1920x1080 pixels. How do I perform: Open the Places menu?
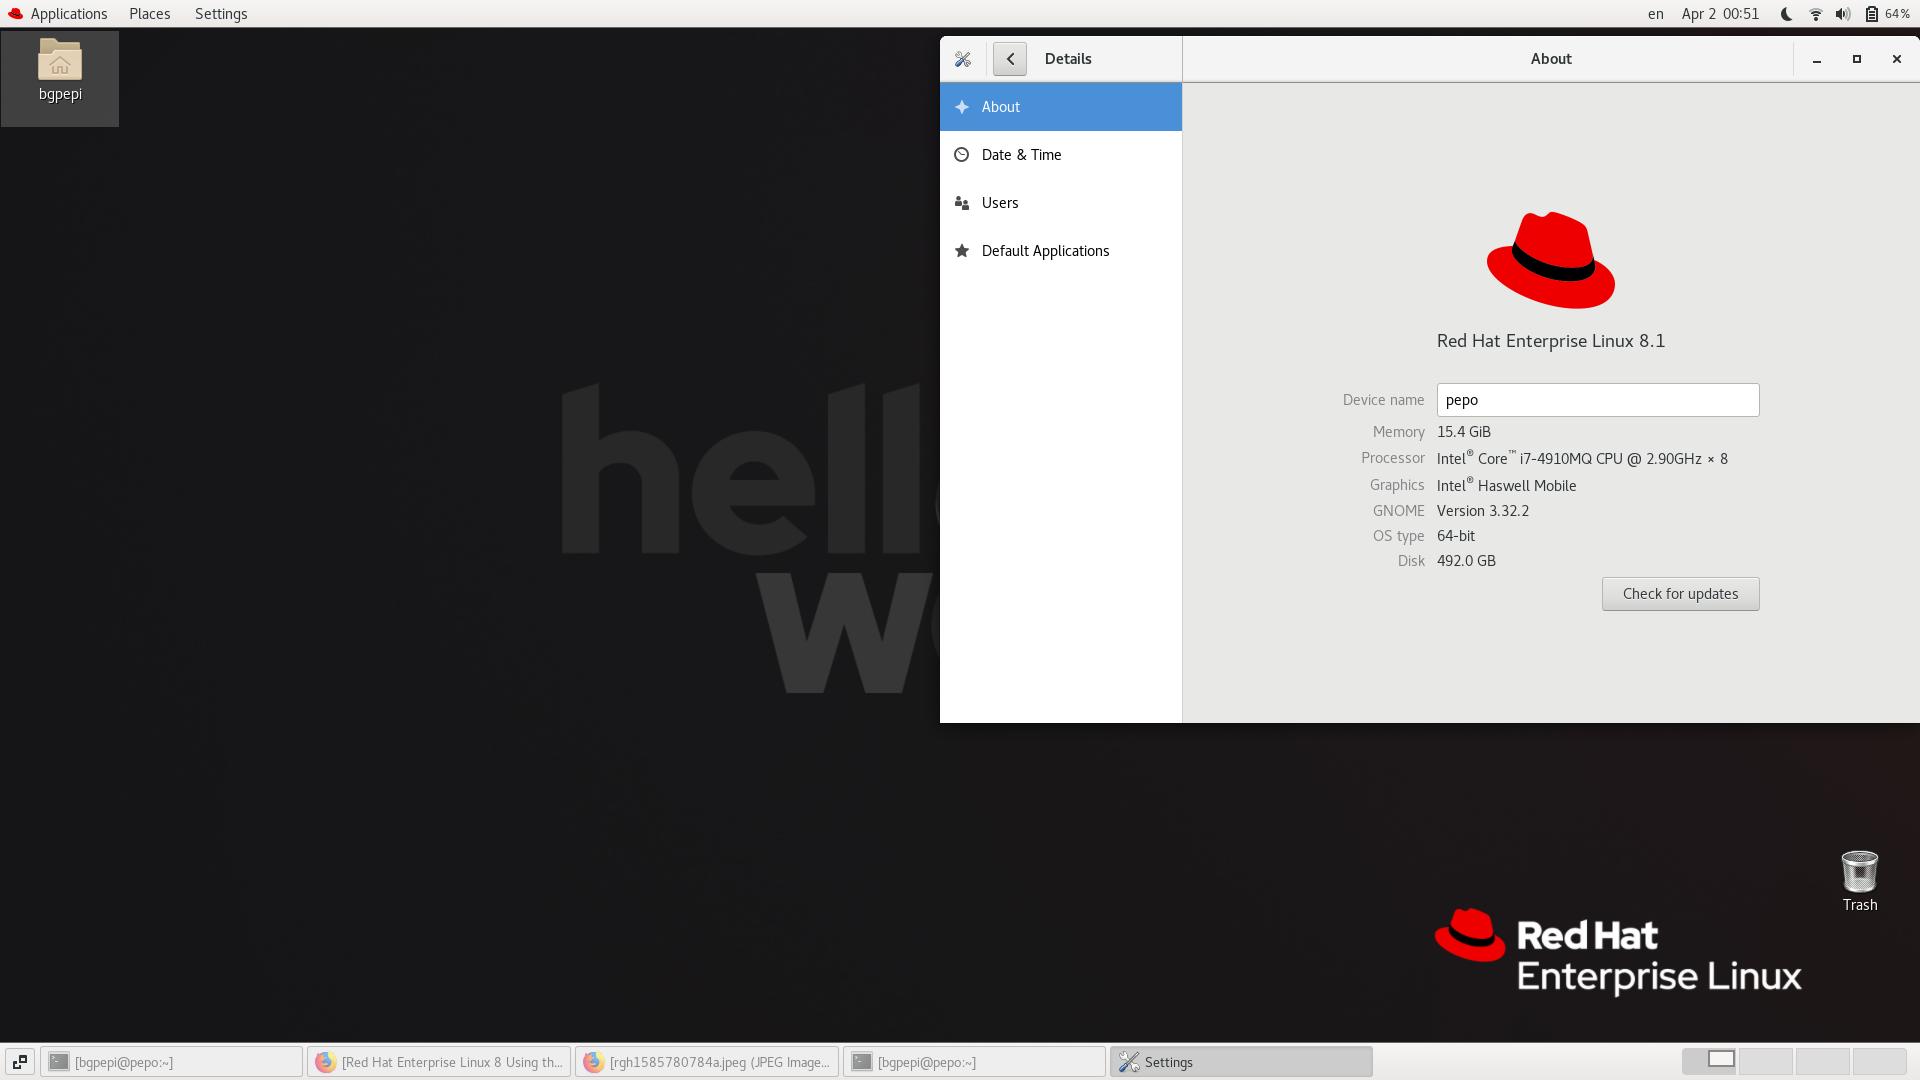point(150,14)
